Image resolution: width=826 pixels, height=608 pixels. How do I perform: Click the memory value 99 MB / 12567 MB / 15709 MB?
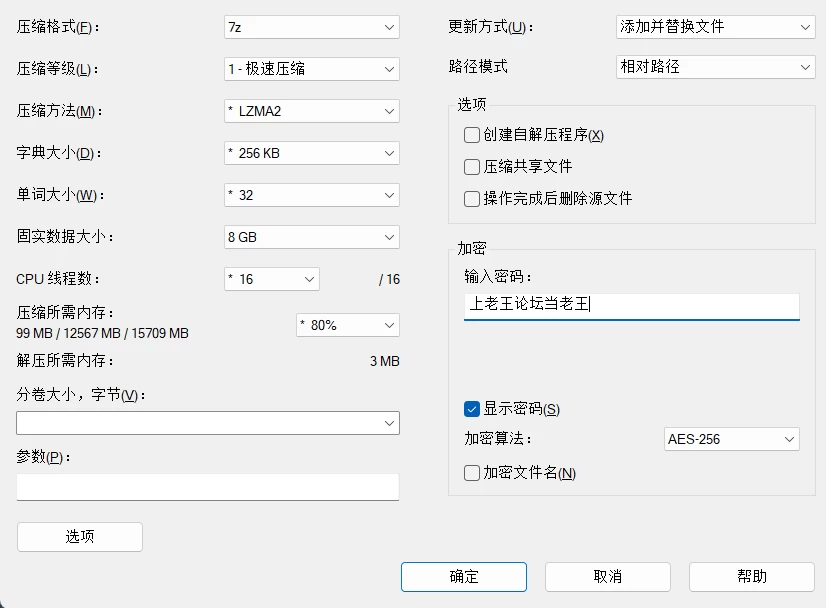tap(102, 334)
